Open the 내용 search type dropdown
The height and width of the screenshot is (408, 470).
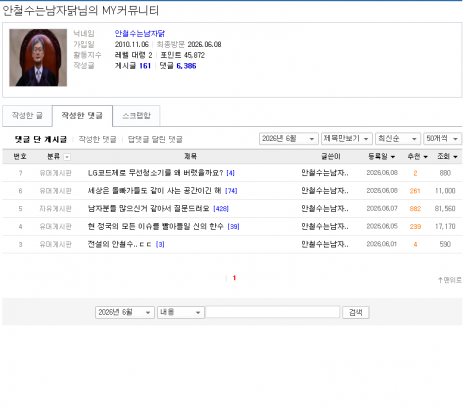(x=181, y=312)
